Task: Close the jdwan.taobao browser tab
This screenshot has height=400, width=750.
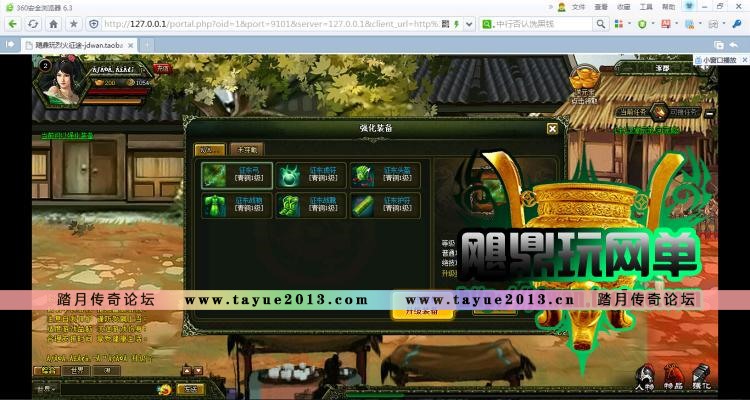Action: [131, 45]
